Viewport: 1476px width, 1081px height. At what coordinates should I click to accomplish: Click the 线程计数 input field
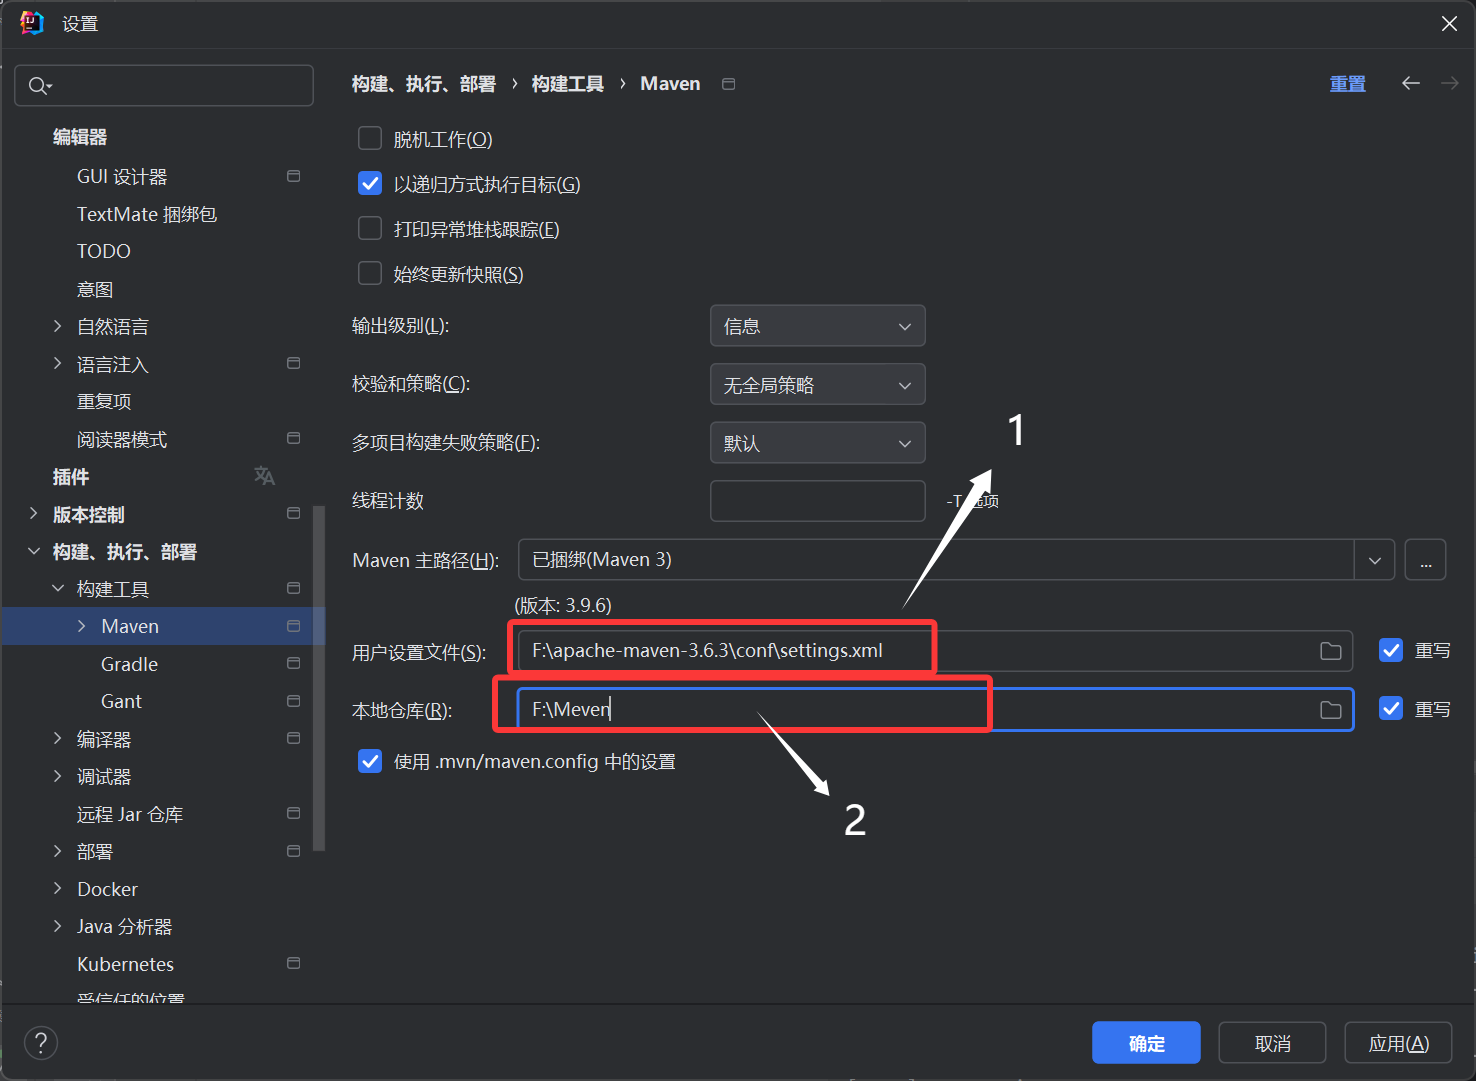(817, 501)
